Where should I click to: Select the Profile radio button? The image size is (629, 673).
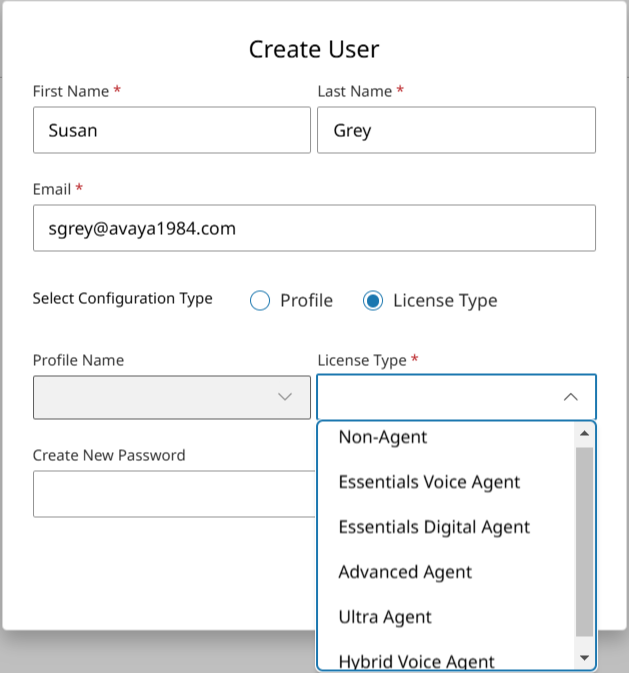pos(260,300)
